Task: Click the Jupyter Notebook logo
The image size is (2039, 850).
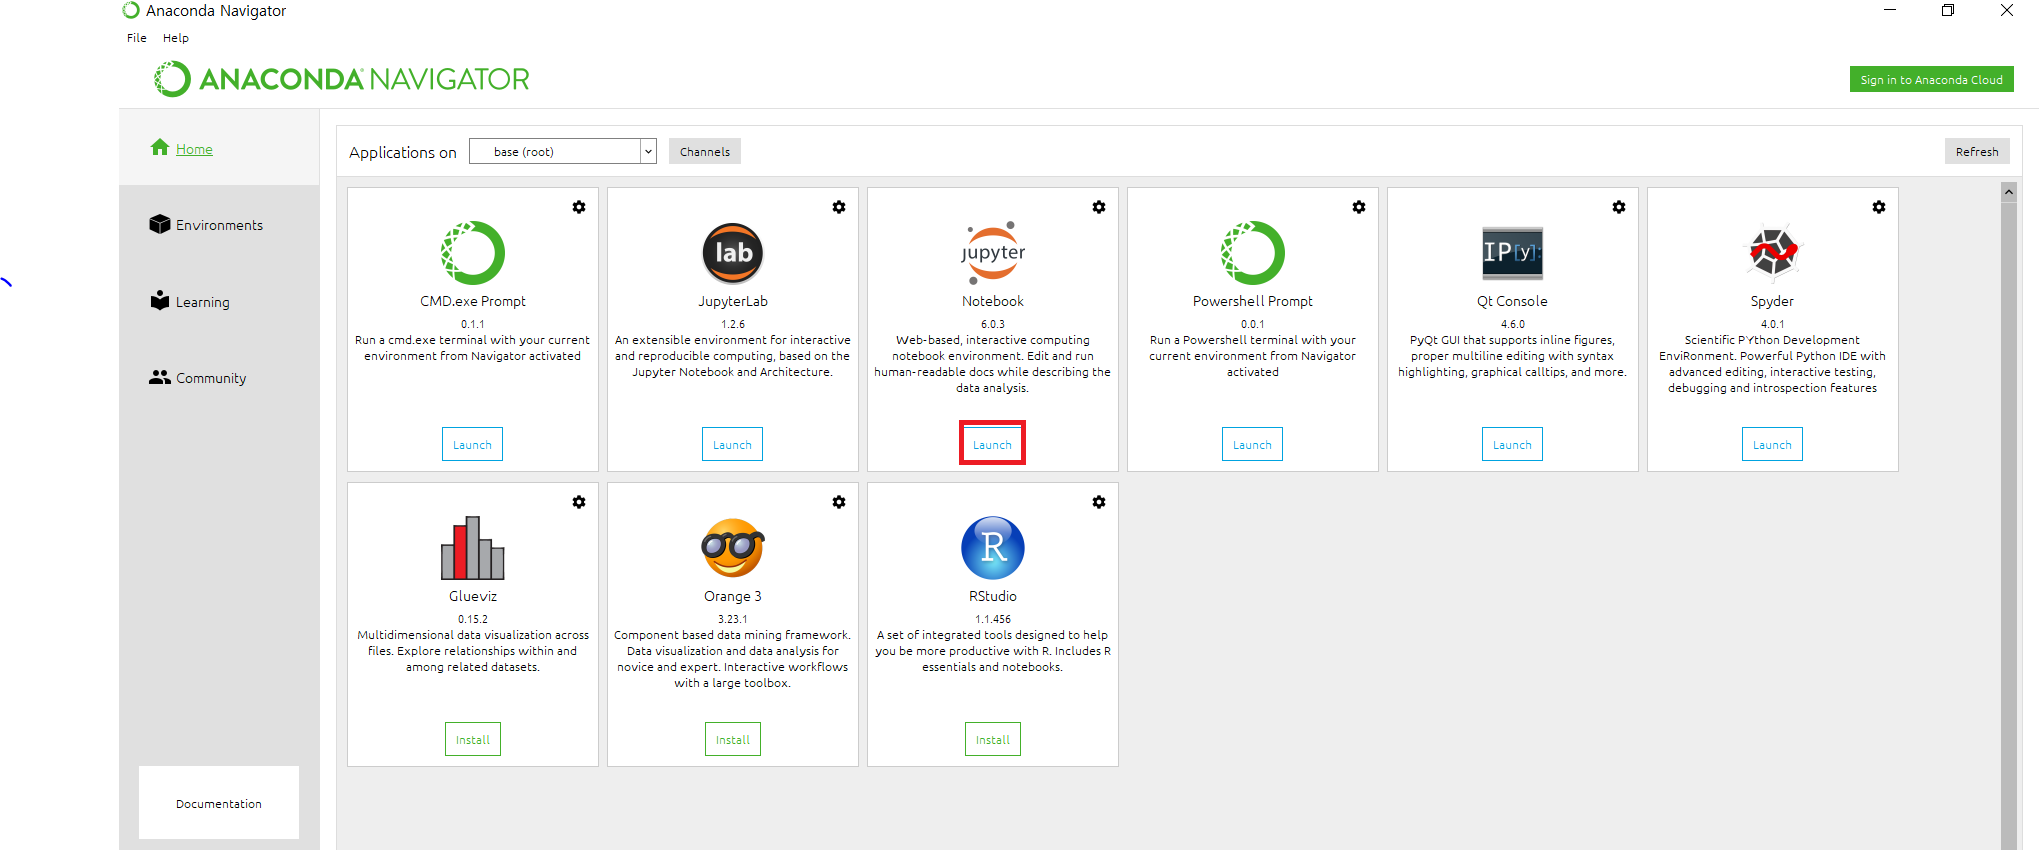Action: (993, 253)
